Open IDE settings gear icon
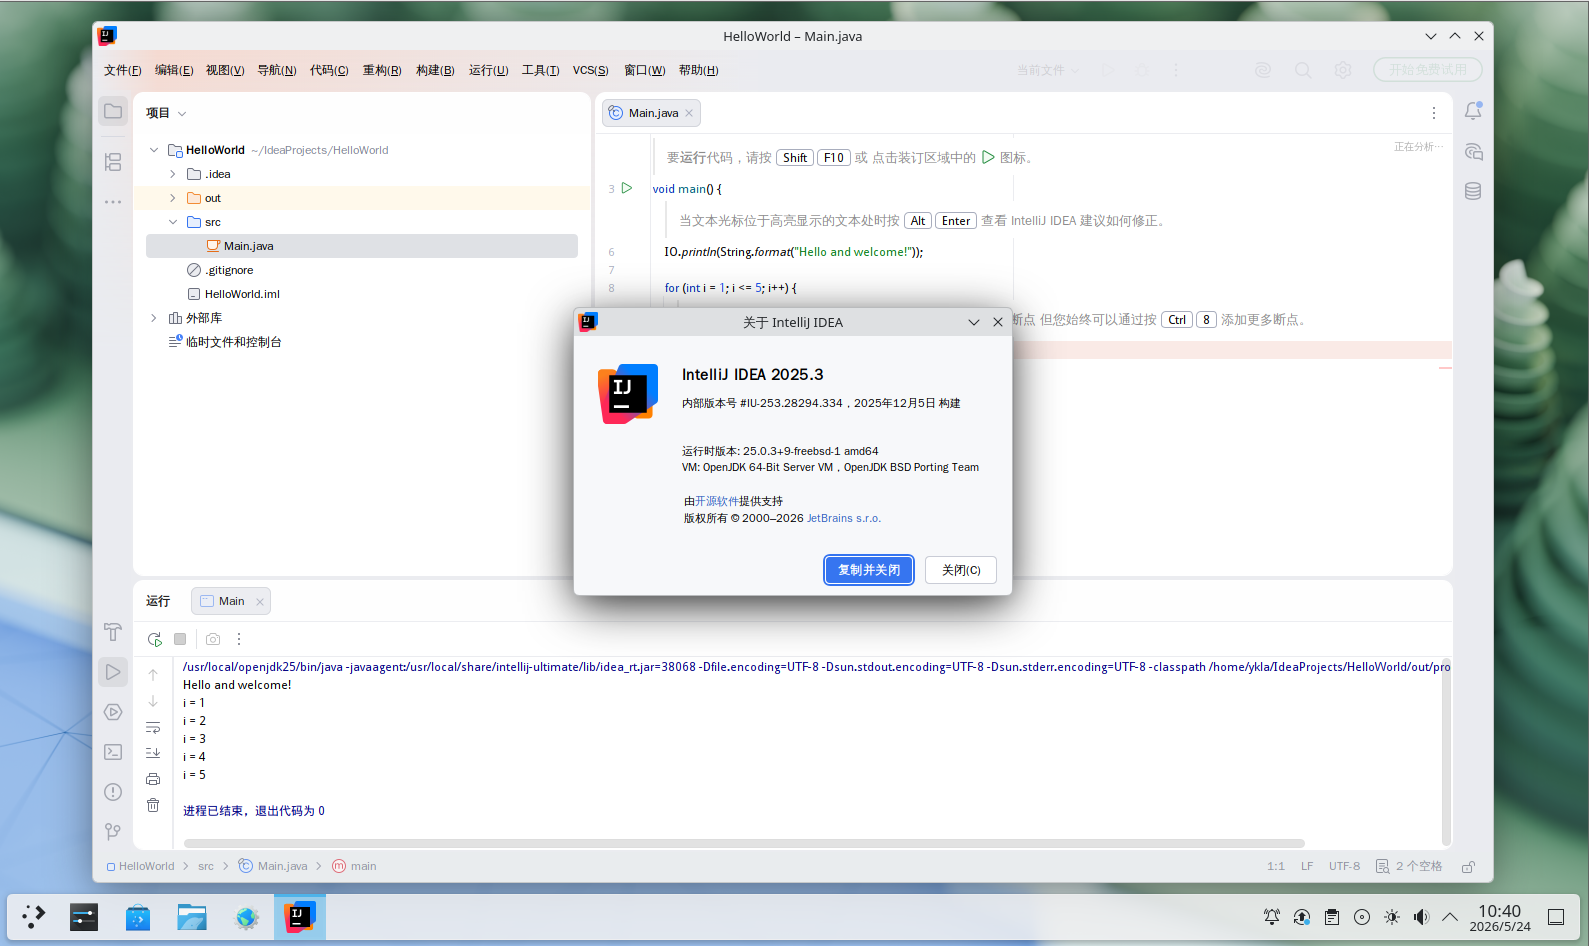 tap(1343, 70)
